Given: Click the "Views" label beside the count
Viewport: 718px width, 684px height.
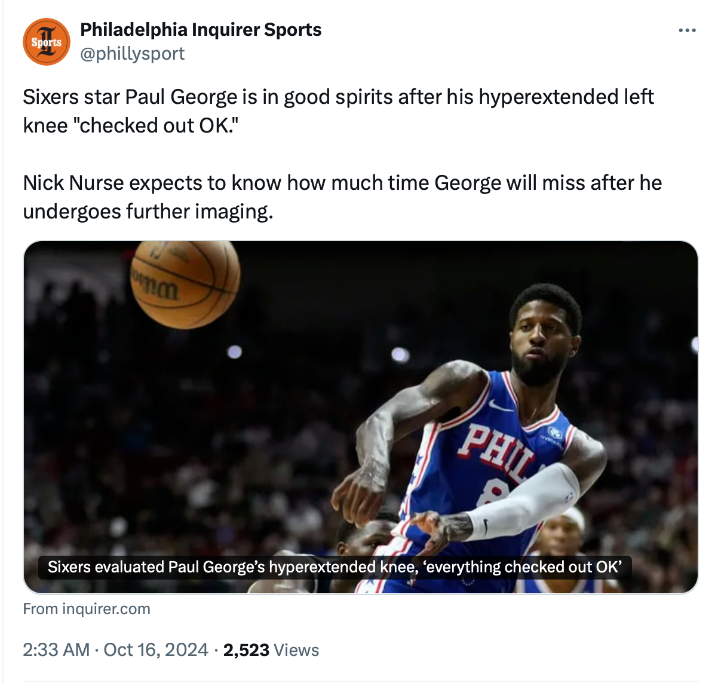Looking at the screenshot, I should coord(296,650).
